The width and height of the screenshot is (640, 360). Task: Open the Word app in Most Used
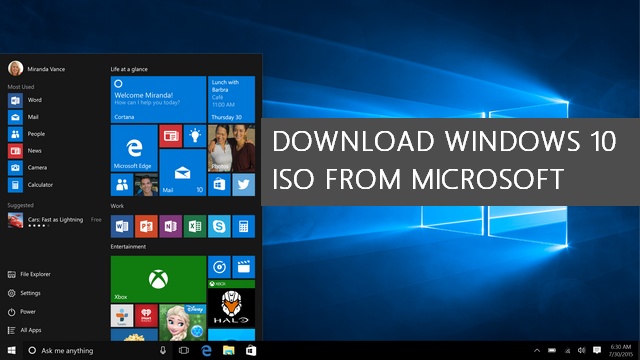click(25, 100)
